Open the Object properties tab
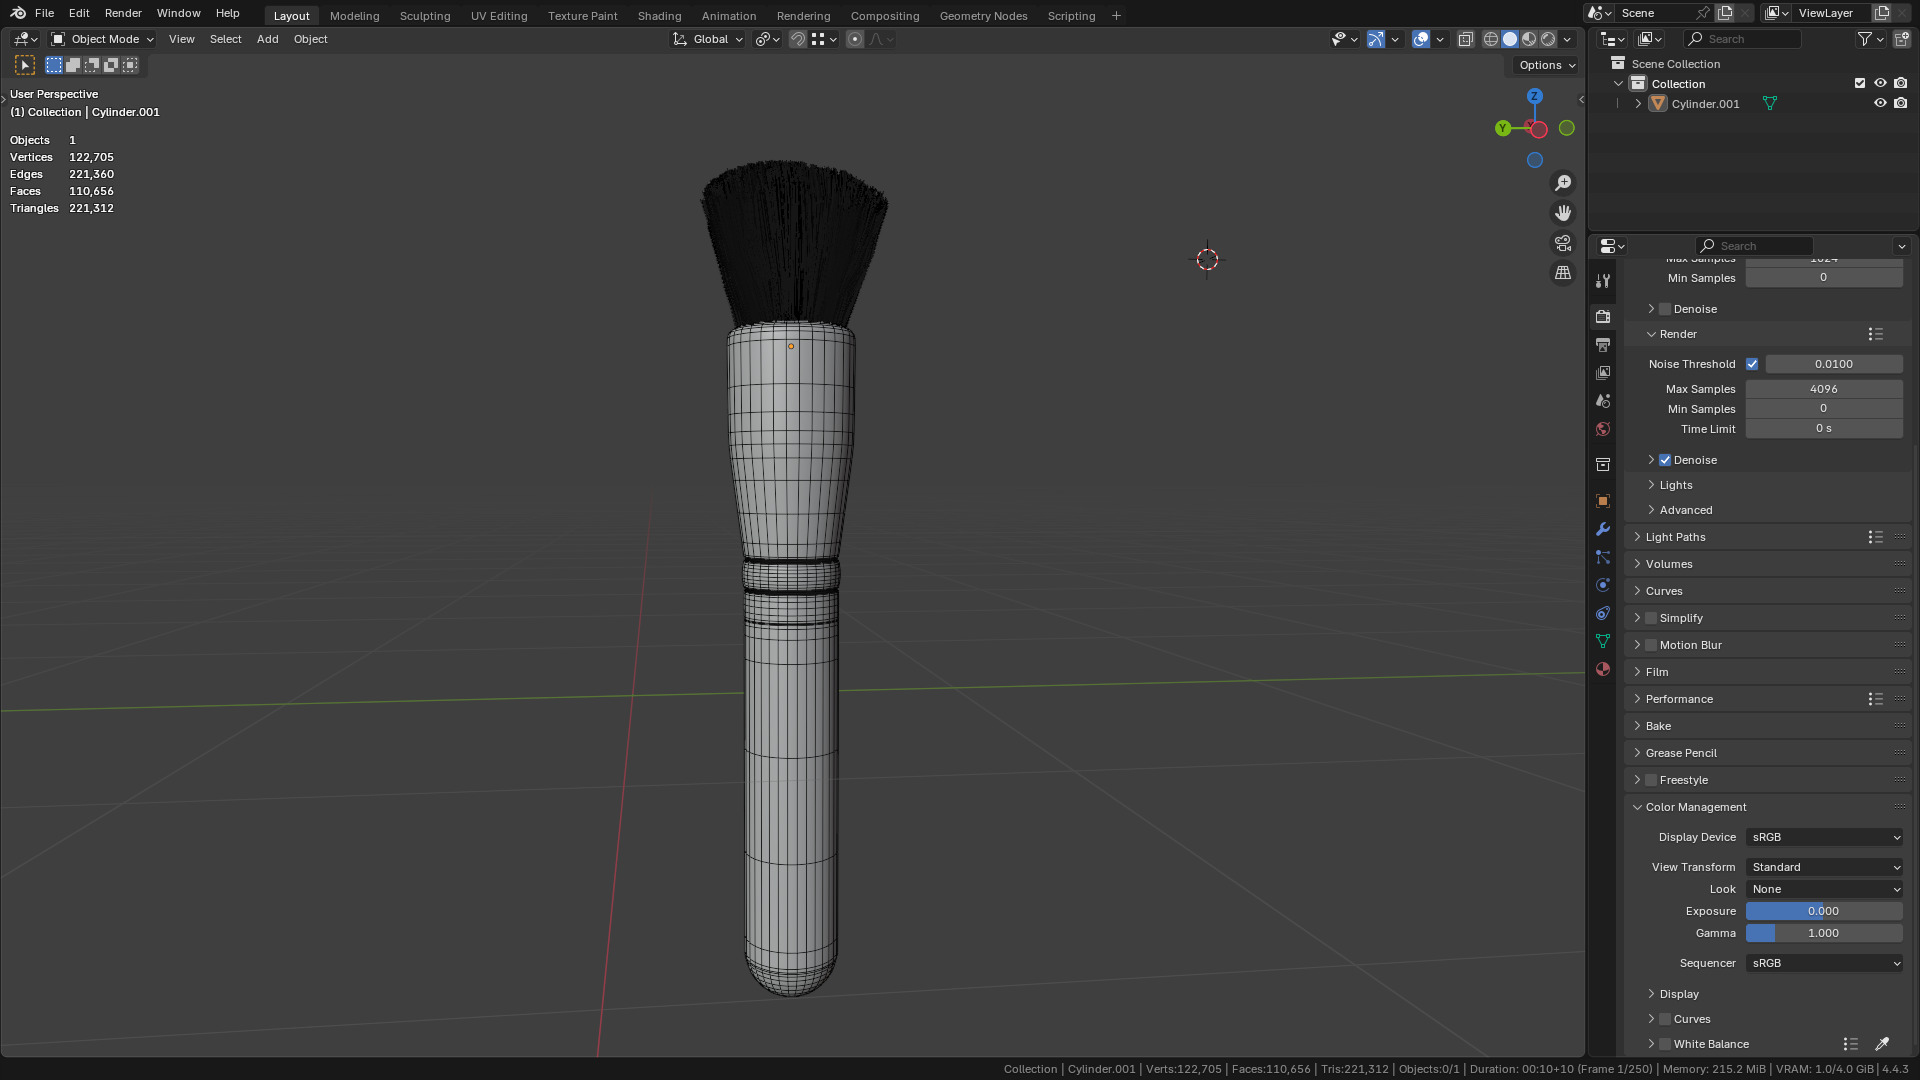The image size is (1920, 1080). pos(1603,501)
